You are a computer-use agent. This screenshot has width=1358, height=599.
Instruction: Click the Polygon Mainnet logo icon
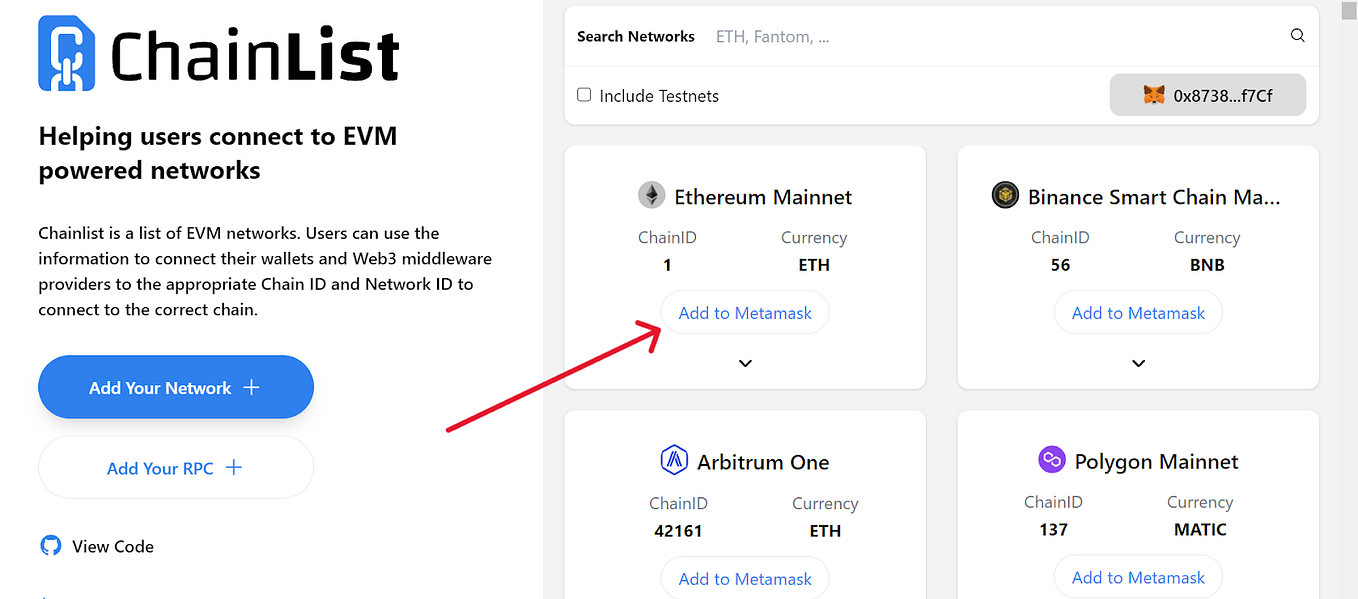click(x=1052, y=461)
